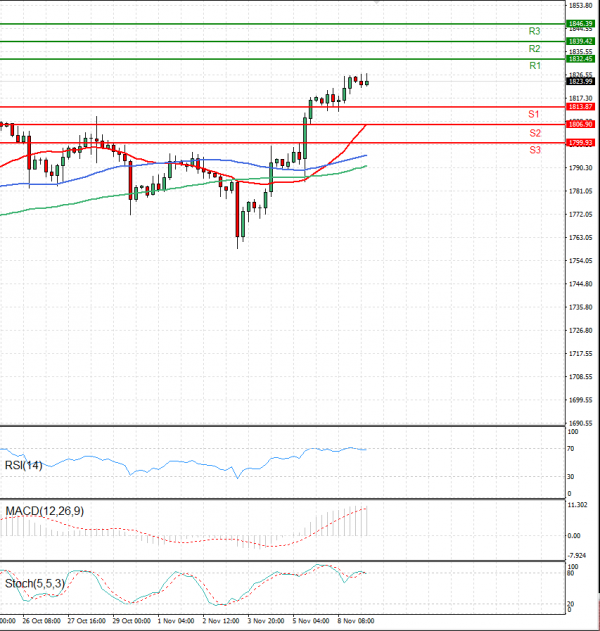Click the RSI(14) indicator label
The image size is (600, 631).
click(23, 466)
